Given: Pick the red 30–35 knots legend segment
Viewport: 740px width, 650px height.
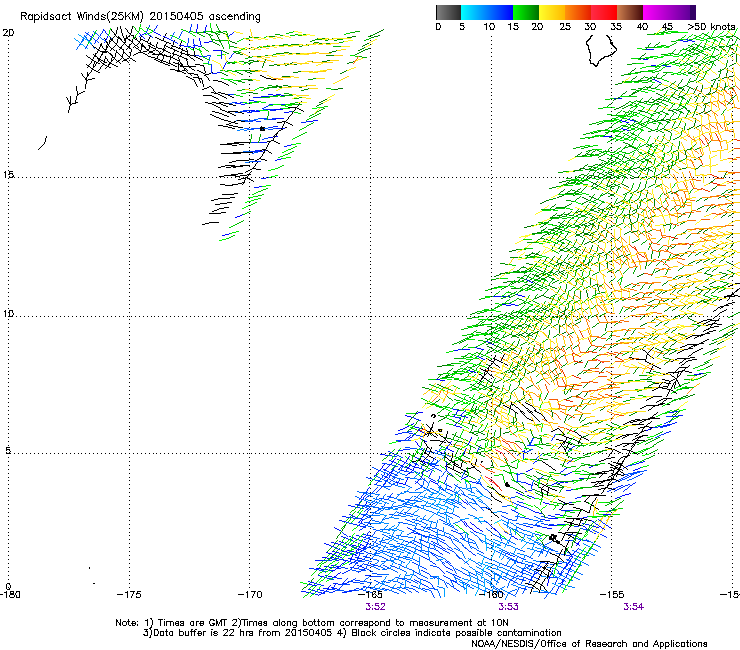Looking at the screenshot, I should [x=604, y=12].
